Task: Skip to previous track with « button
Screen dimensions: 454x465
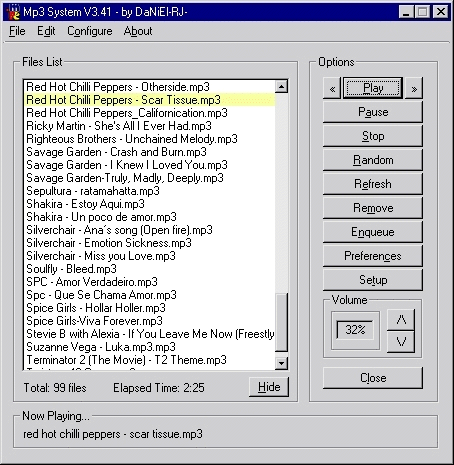Action: (x=332, y=89)
